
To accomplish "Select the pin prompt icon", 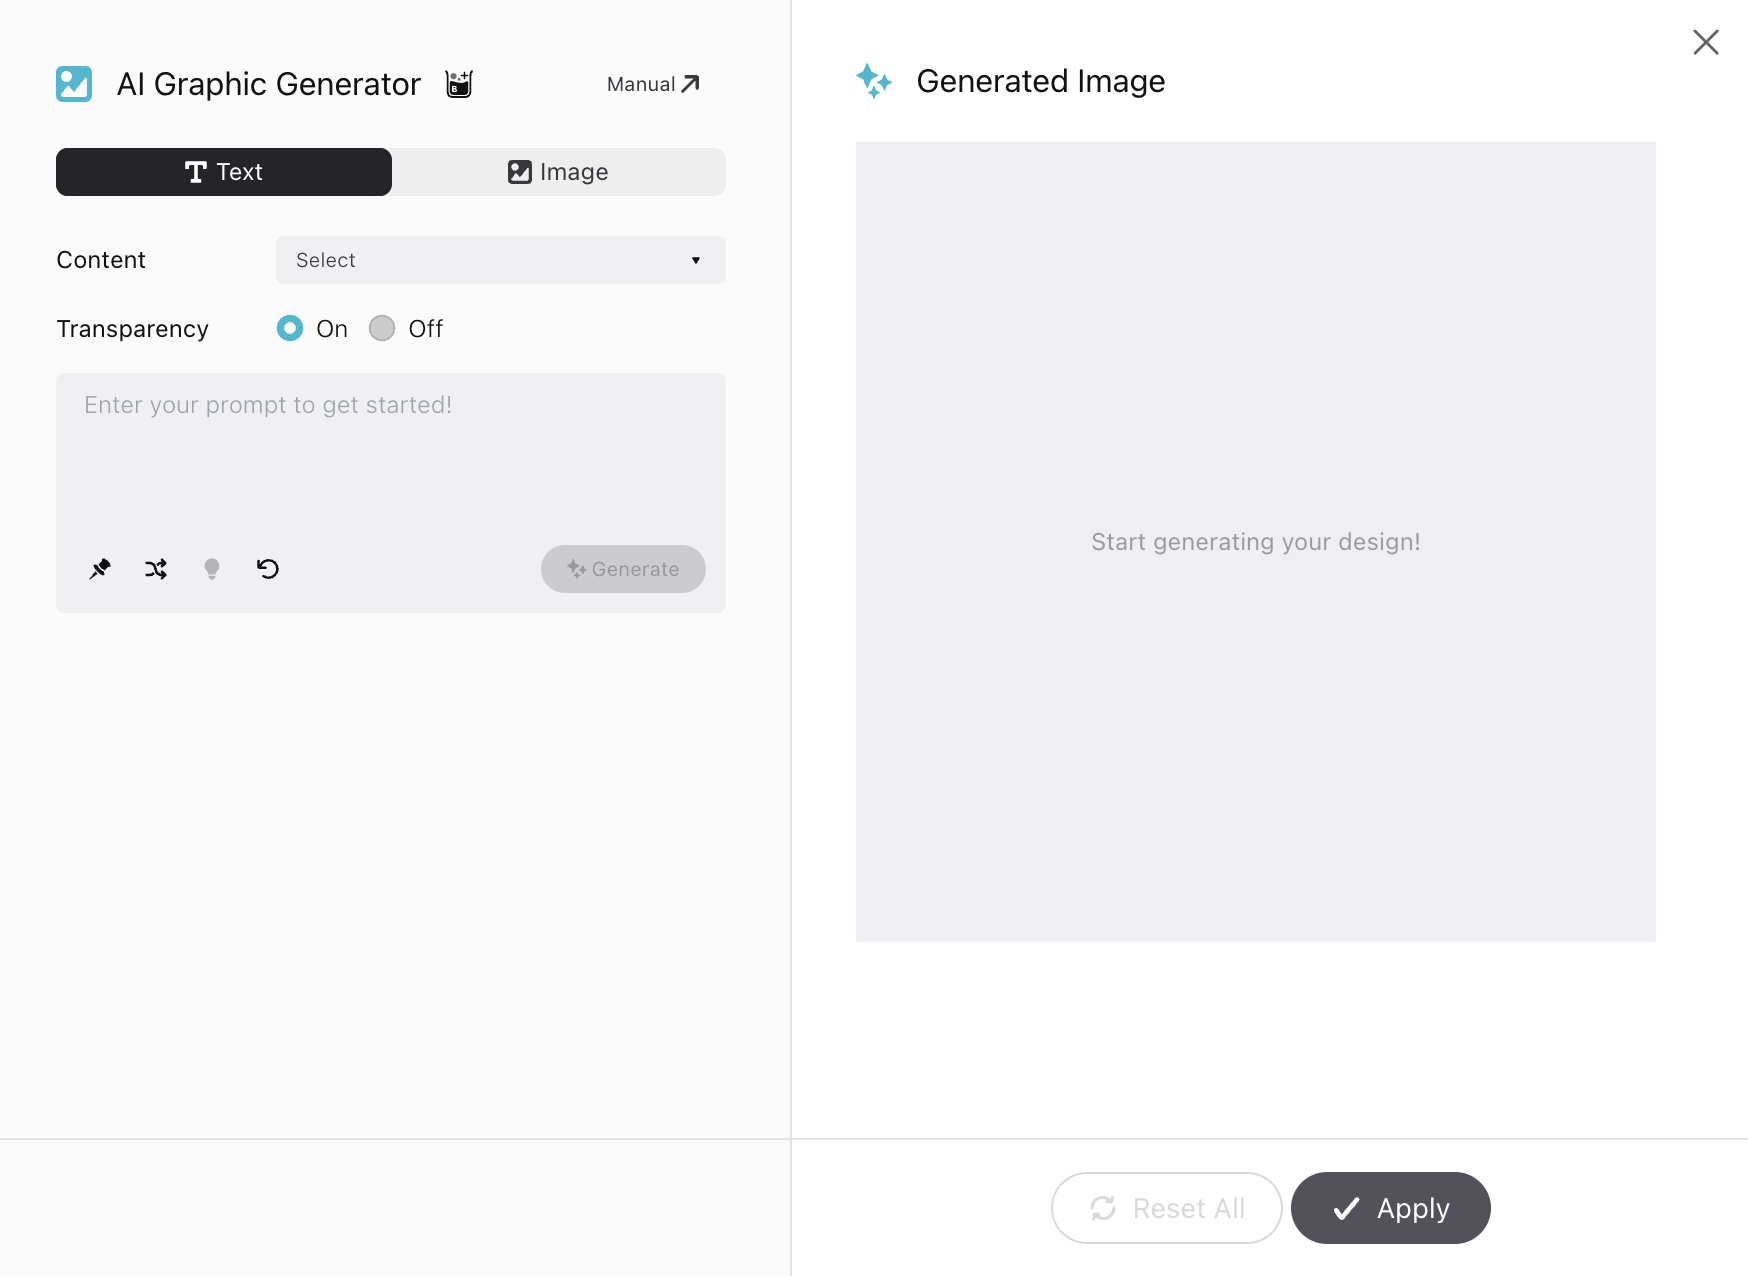I will pos(99,568).
